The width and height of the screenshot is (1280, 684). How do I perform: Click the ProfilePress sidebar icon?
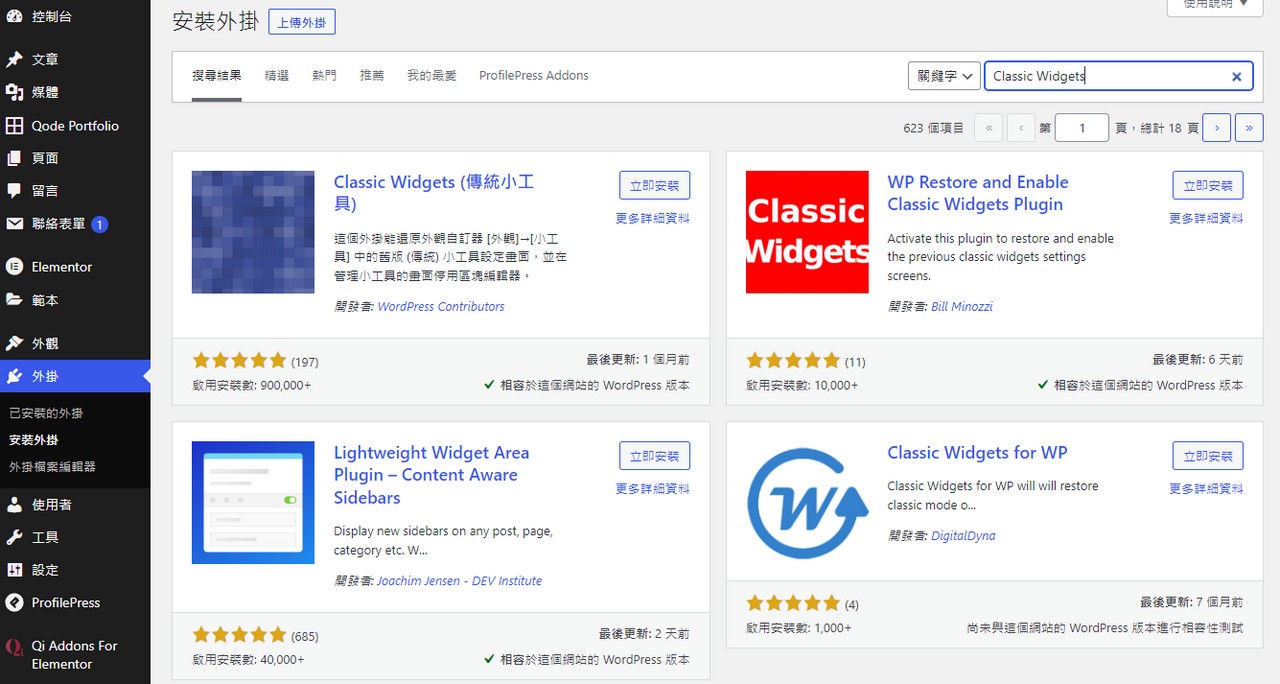(18, 602)
